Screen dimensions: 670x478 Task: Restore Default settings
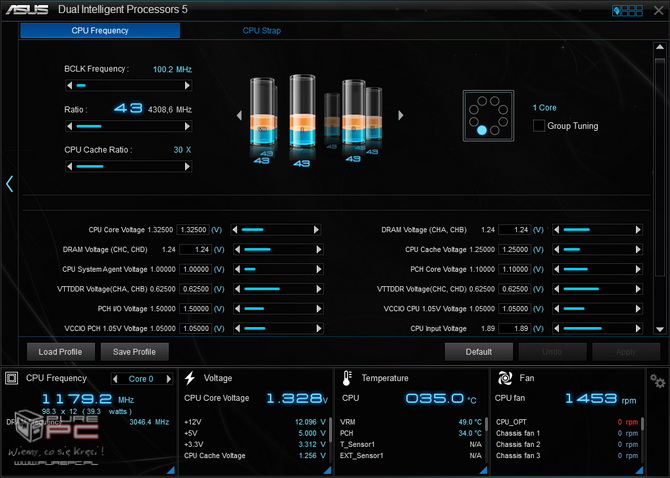(479, 352)
